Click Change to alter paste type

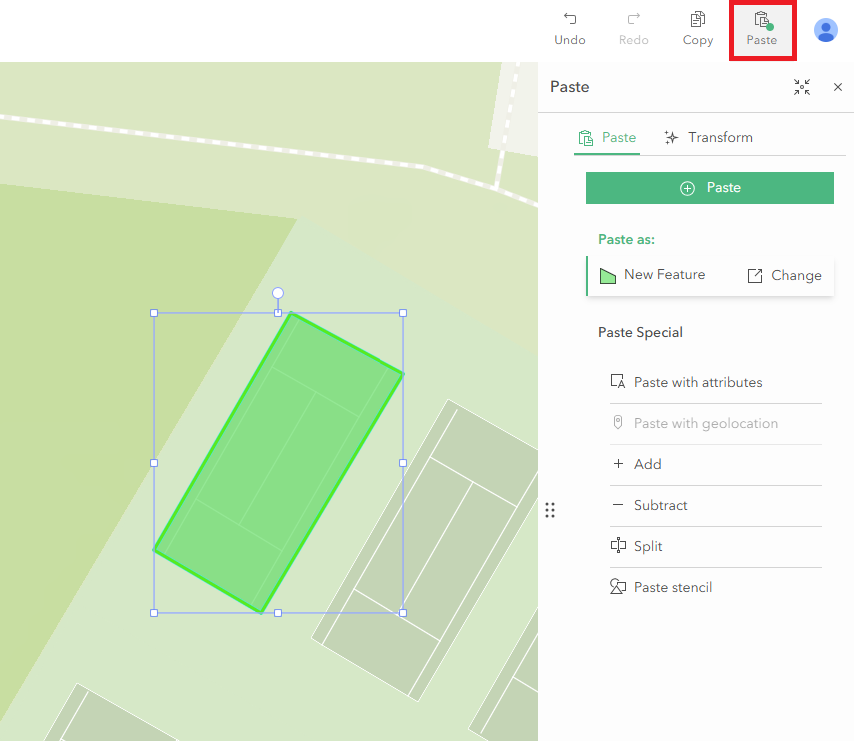pos(784,275)
